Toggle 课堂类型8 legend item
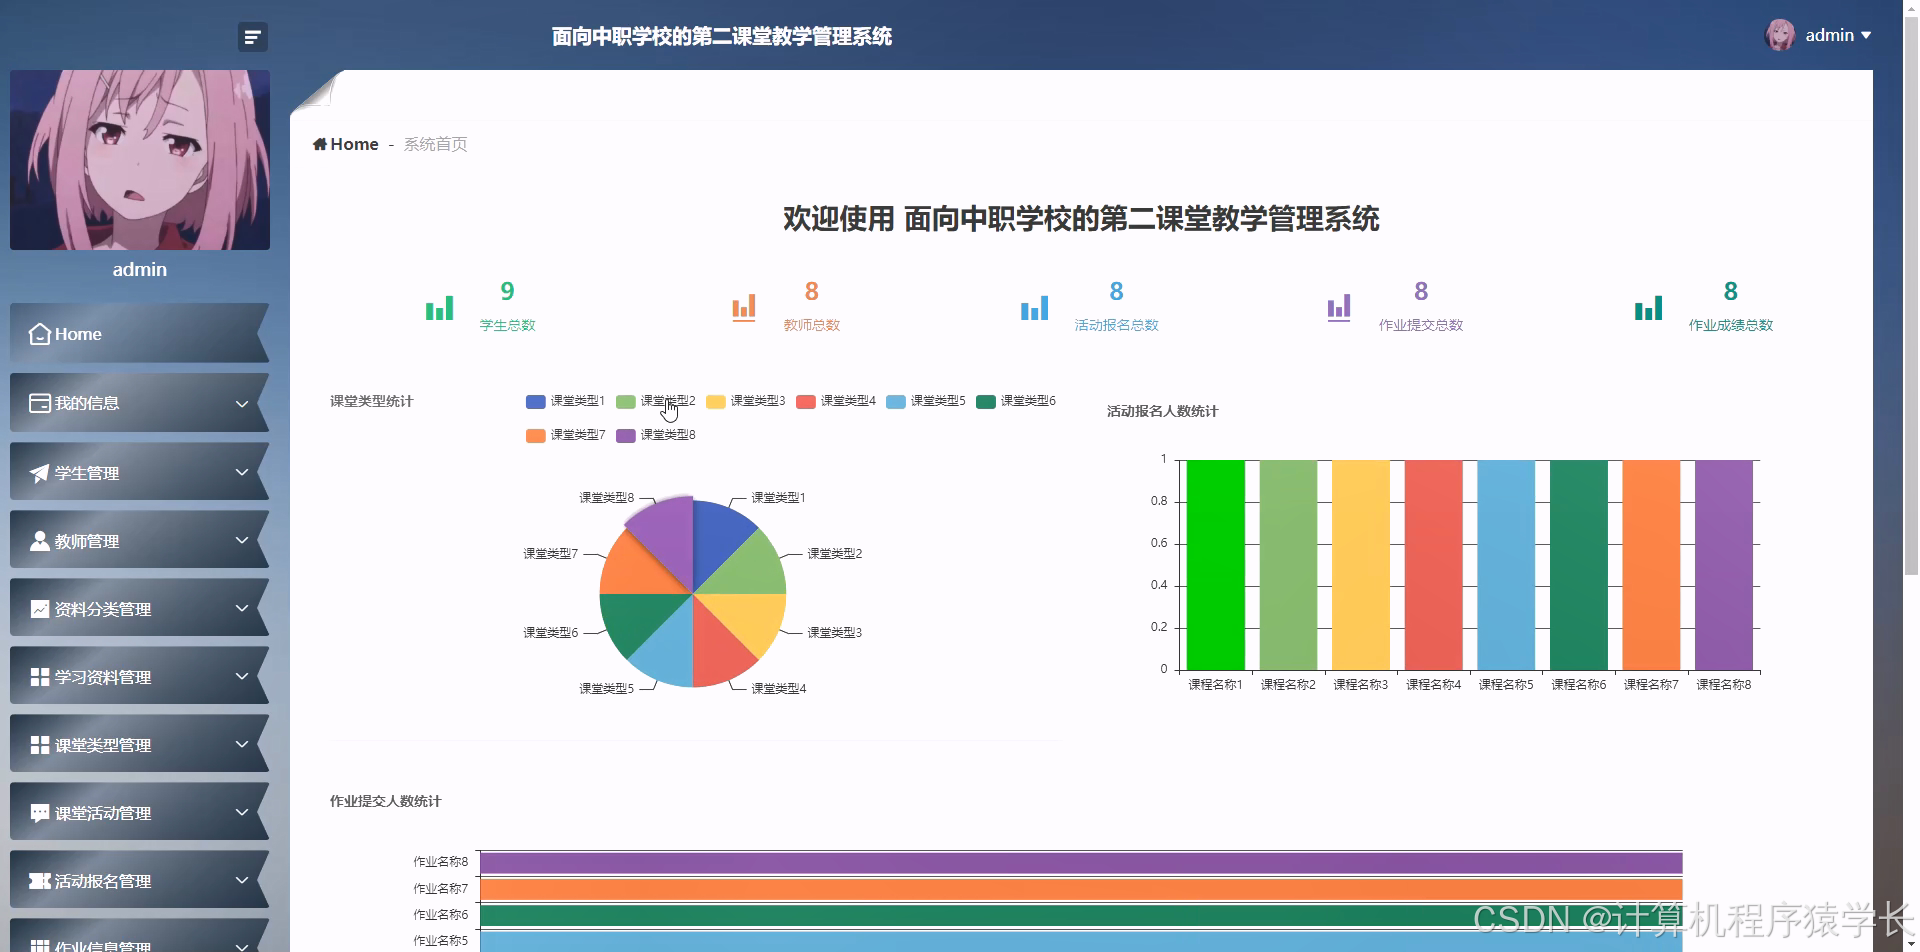This screenshot has width=1920, height=952. tap(655, 435)
